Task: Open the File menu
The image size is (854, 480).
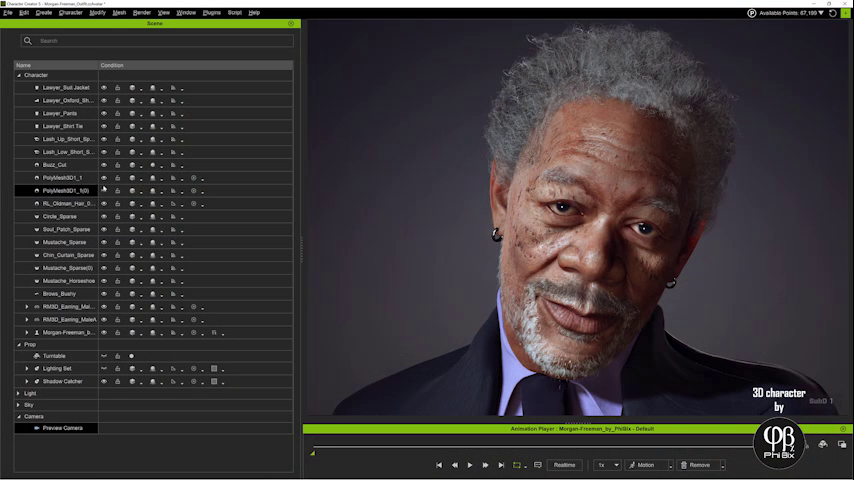Action: point(8,13)
